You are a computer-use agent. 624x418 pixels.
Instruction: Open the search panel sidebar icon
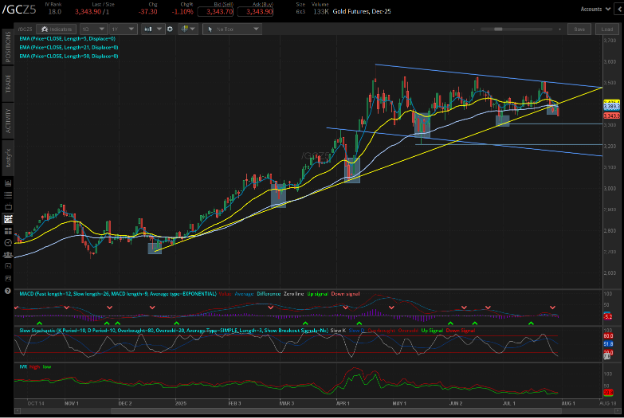[8, 266]
